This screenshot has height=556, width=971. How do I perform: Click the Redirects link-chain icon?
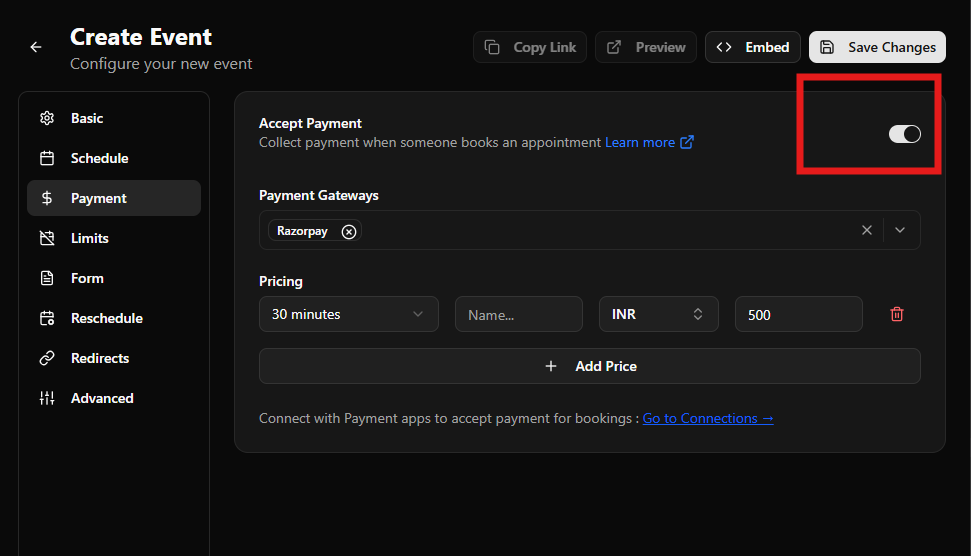47,358
